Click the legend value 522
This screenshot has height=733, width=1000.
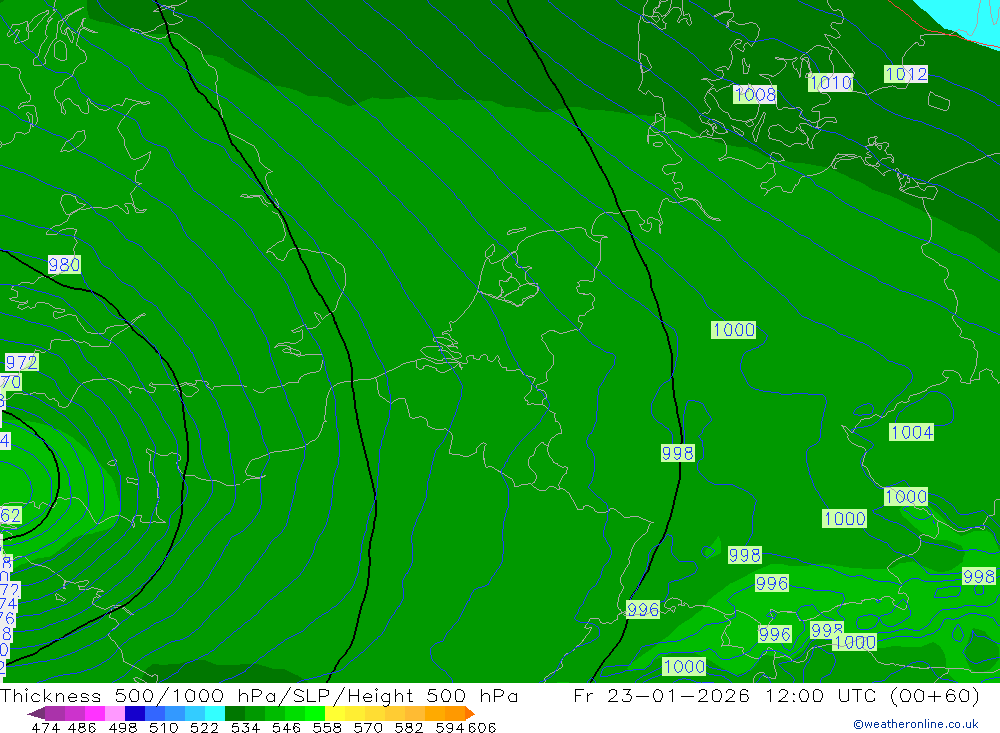pyautogui.click(x=204, y=727)
